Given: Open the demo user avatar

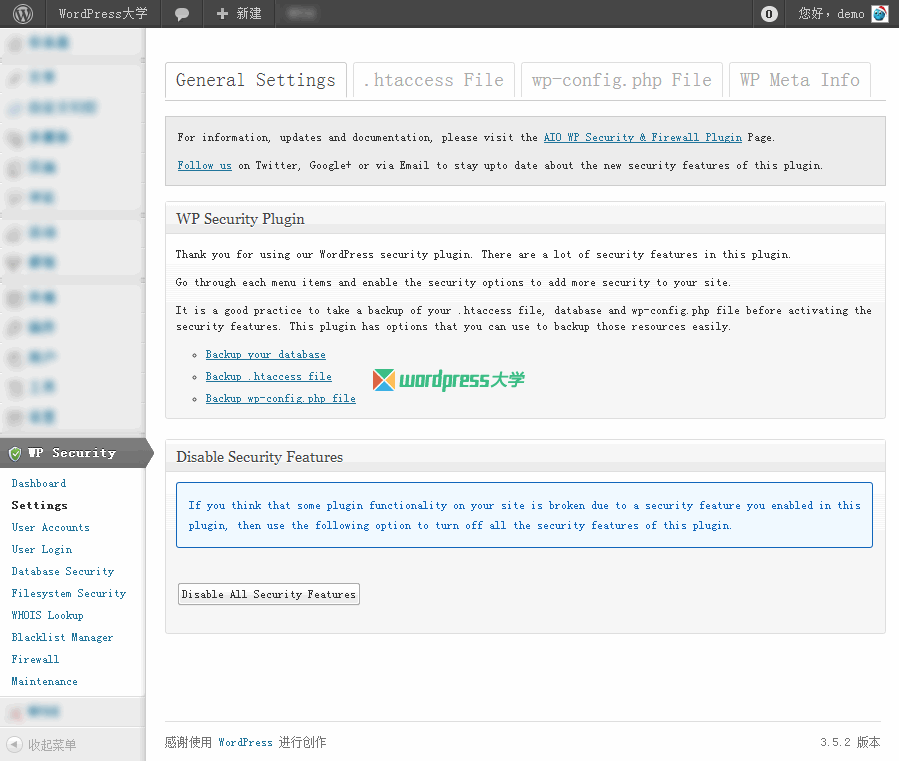Looking at the screenshot, I should point(880,14).
